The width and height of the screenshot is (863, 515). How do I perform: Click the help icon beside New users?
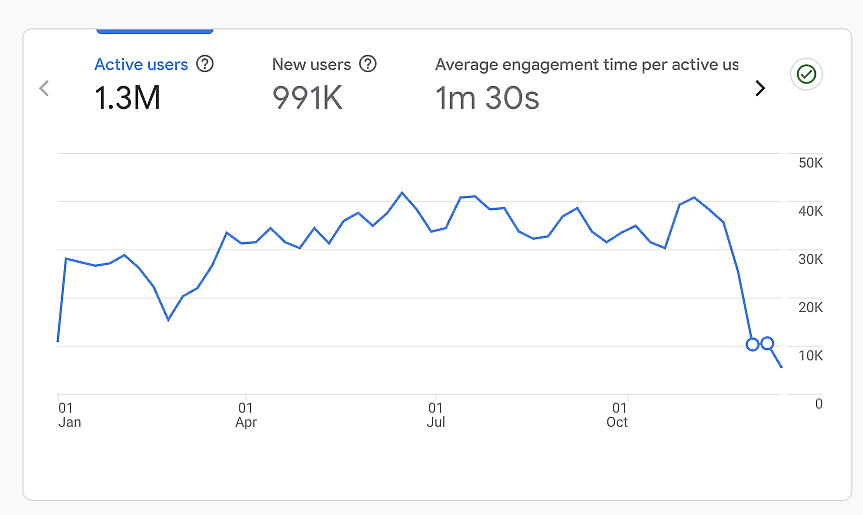368,64
